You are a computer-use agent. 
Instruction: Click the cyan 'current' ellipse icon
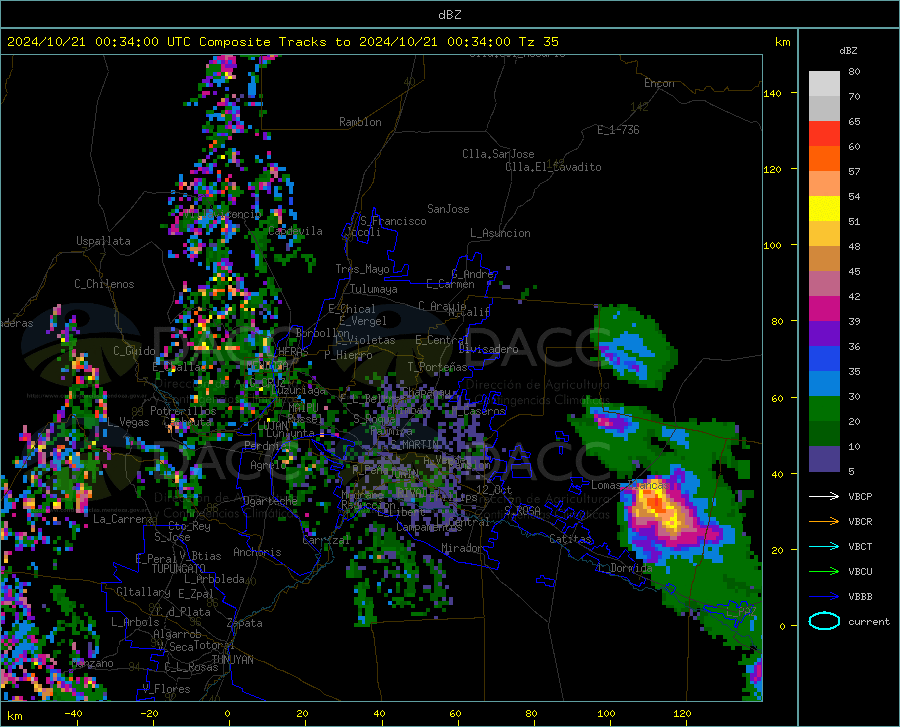[824, 621]
